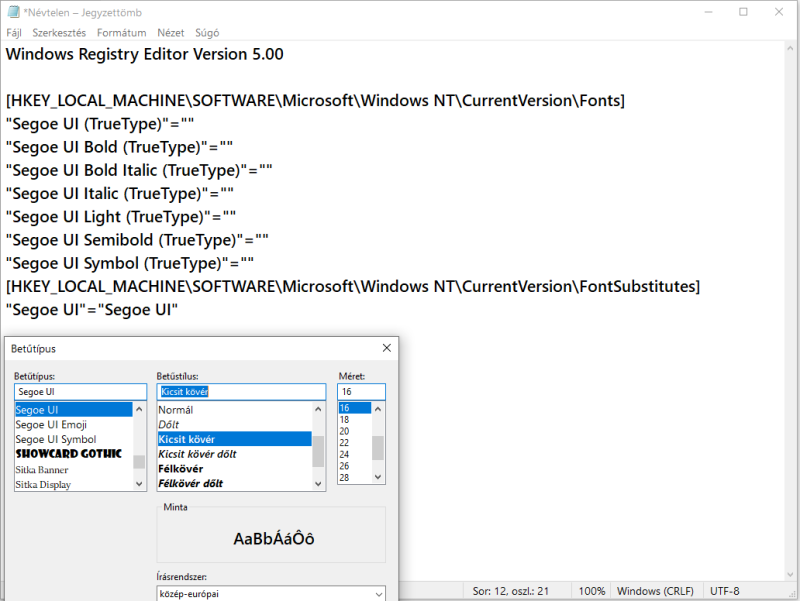Click style list scroll up arrow
This screenshot has width=800, height=601.
tap(318, 409)
